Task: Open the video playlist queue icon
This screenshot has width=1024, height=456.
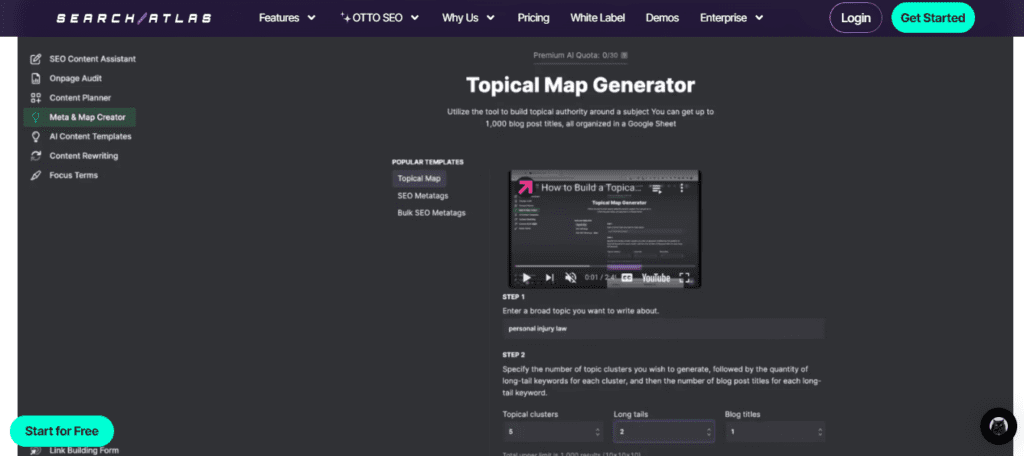Action: point(656,188)
